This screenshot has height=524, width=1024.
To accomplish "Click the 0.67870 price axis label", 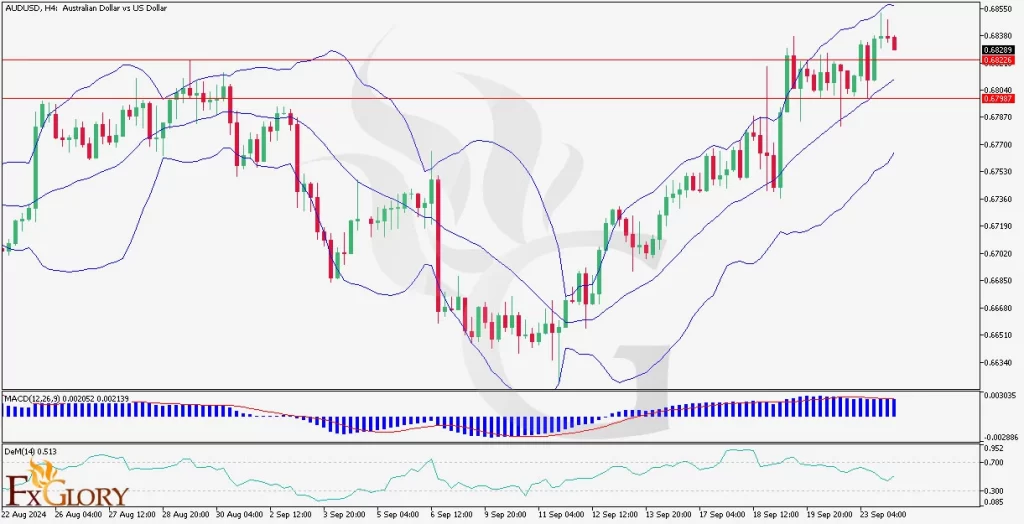I will [999, 117].
